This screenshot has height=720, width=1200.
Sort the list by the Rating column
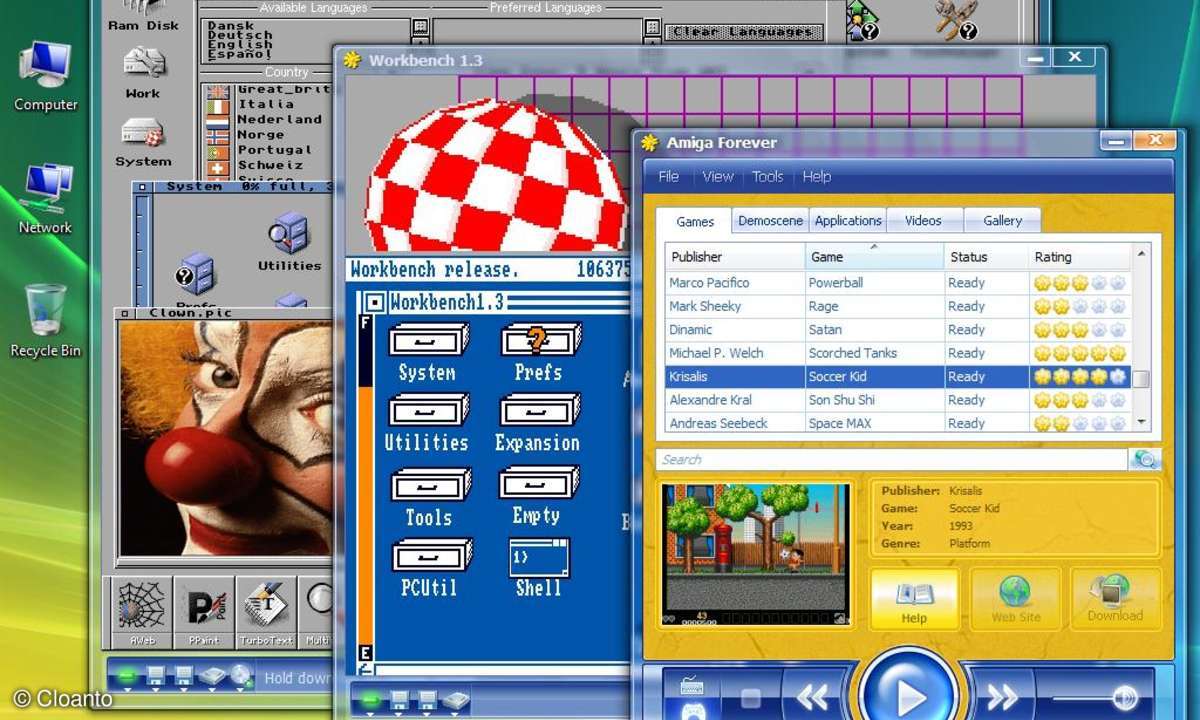coord(1080,257)
